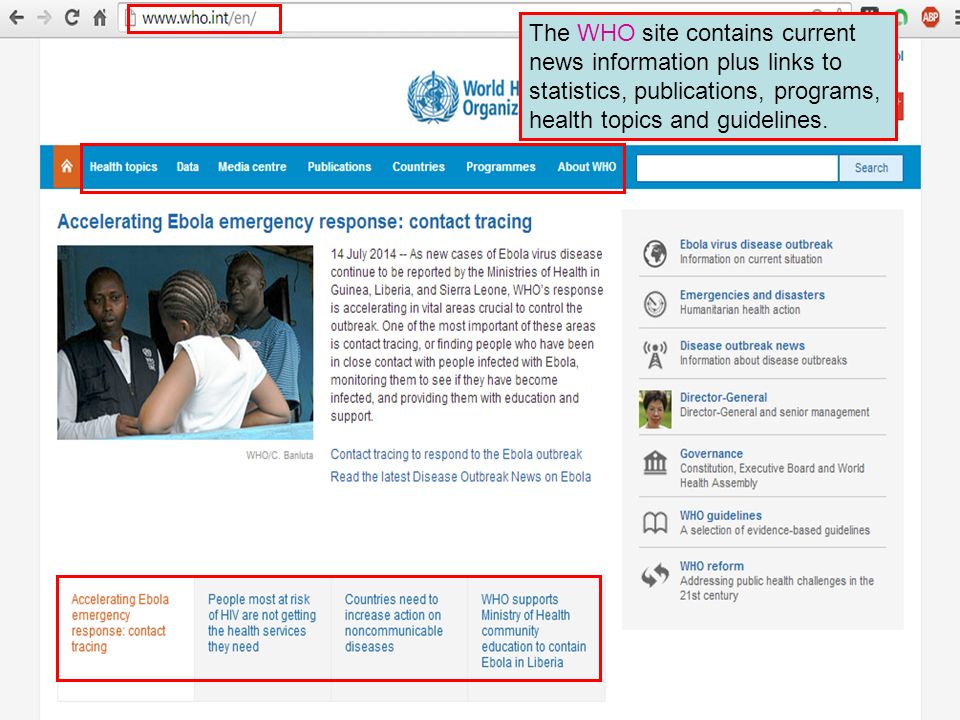
Task: Click the open book icon beside WHO guidelines
Action: pyautogui.click(x=655, y=523)
